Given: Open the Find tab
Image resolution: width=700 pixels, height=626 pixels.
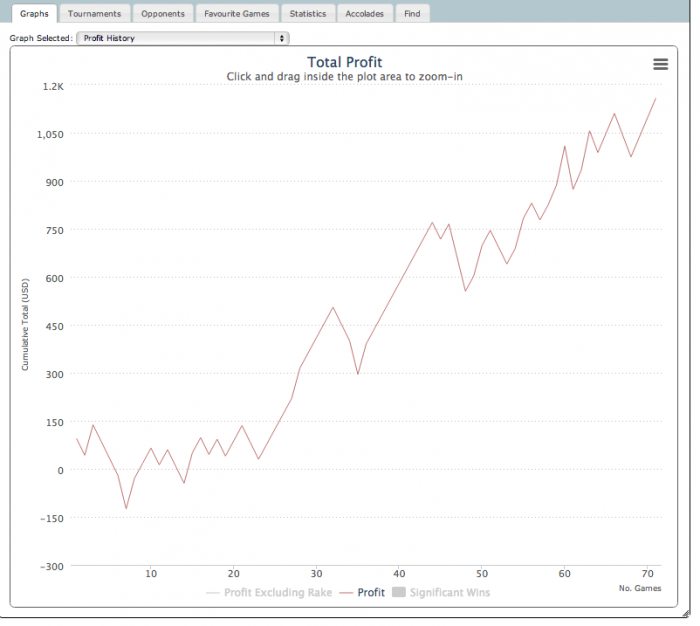Looking at the screenshot, I should 412,14.
